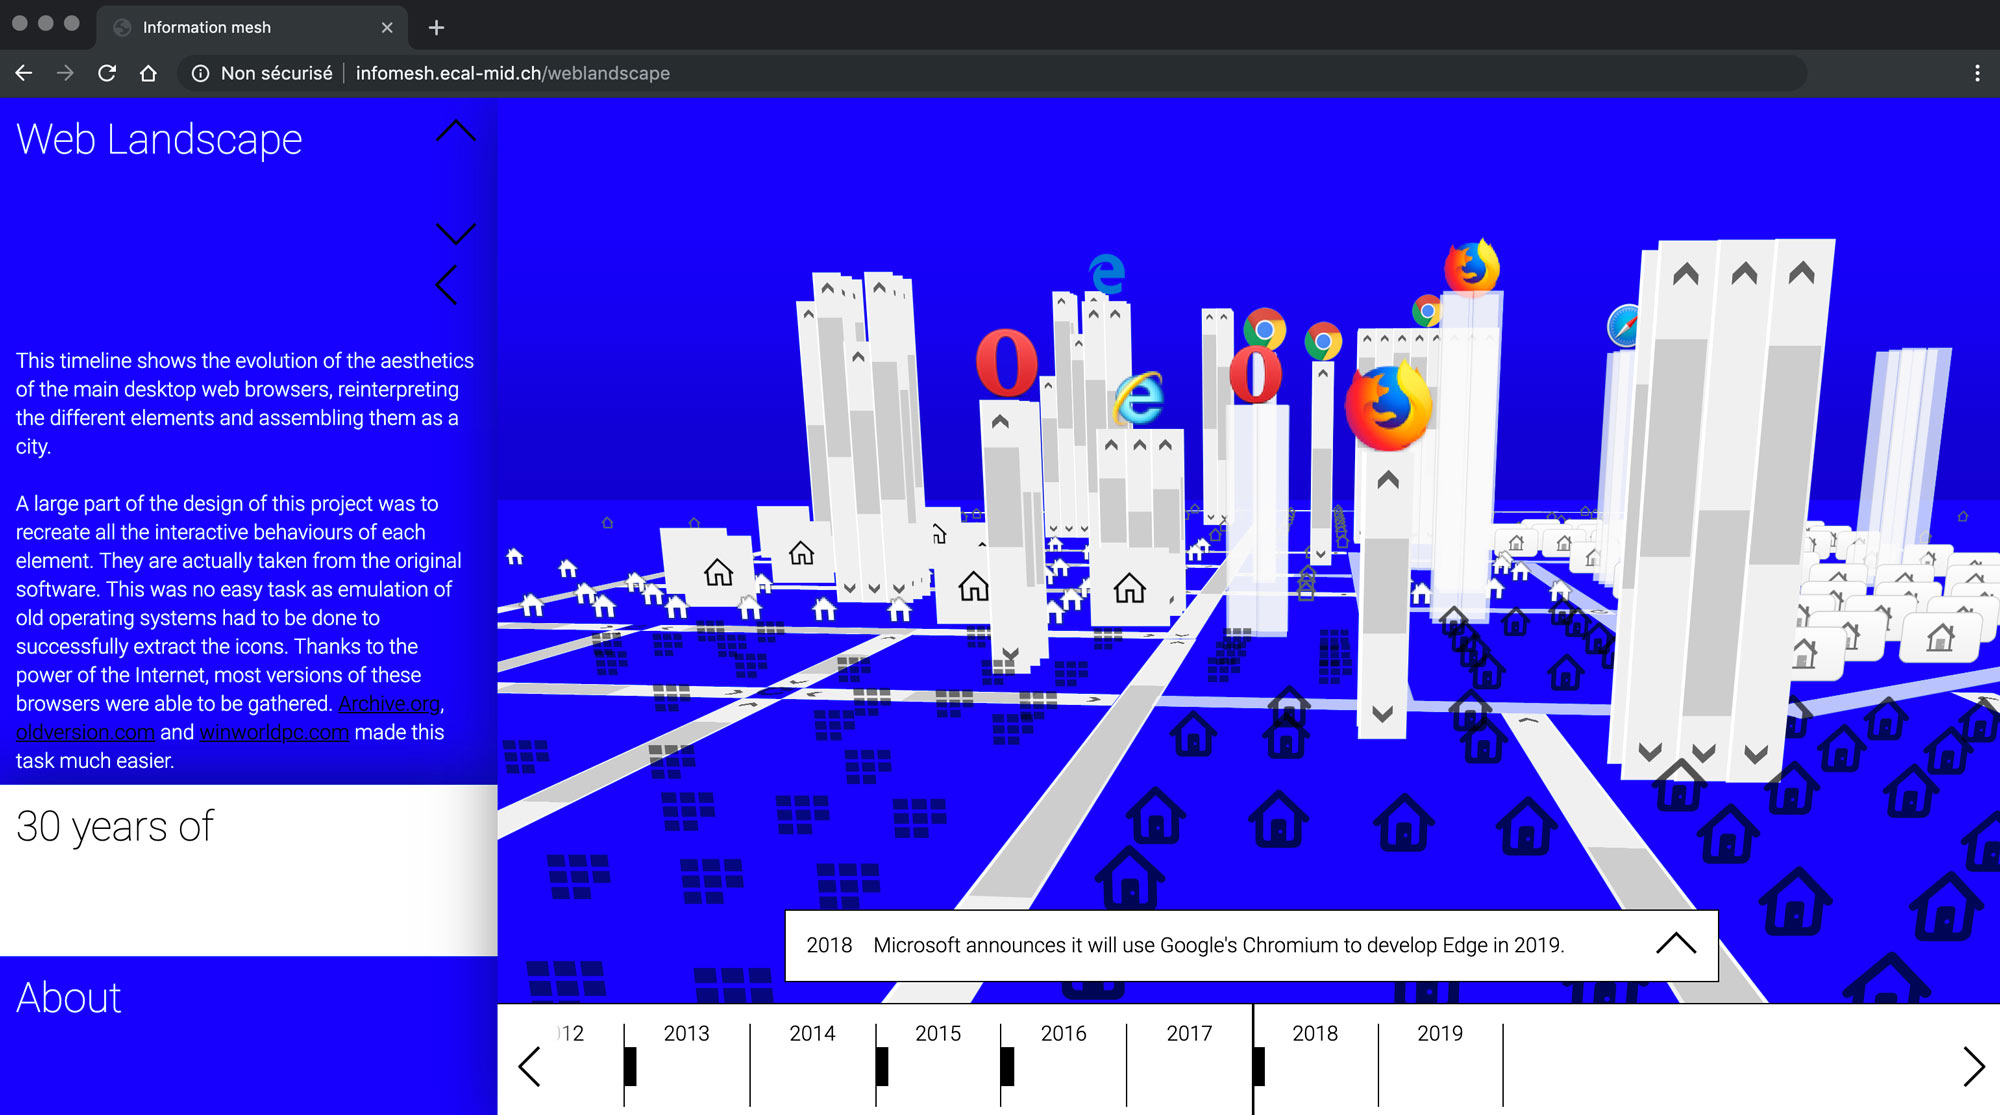Image resolution: width=2000 pixels, height=1115 pixels.
Task: Click the site information icon in the address bar
Action: 200,73
